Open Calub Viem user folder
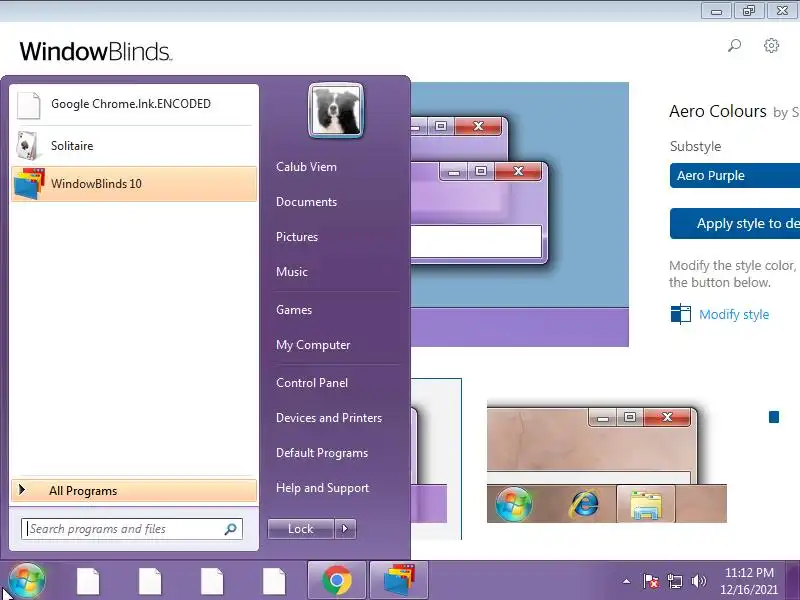 [x=306, y=167]
